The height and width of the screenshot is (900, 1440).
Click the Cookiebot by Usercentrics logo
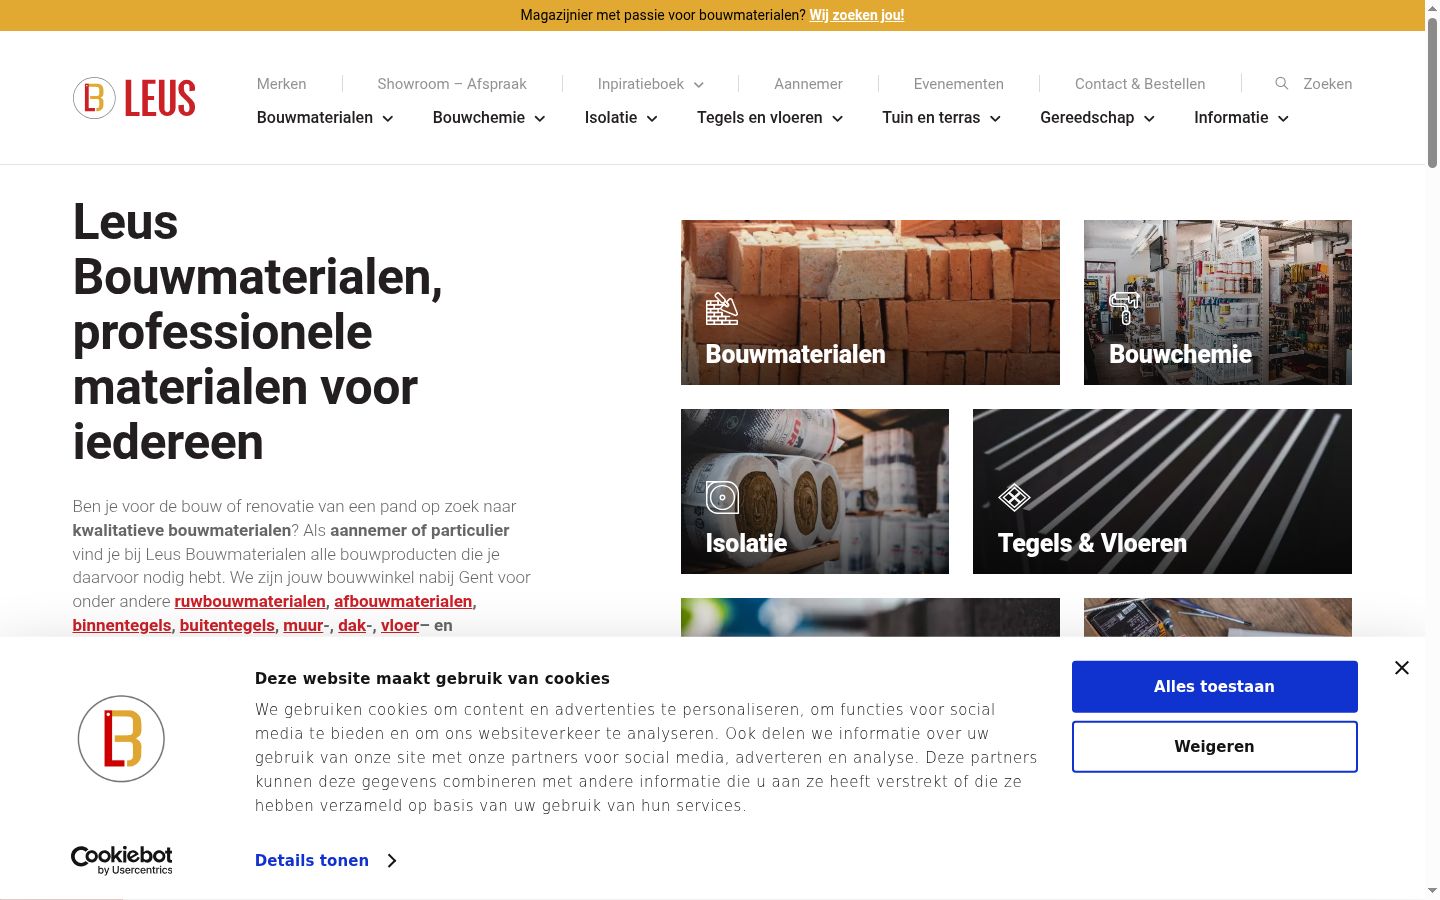point(121,860)
